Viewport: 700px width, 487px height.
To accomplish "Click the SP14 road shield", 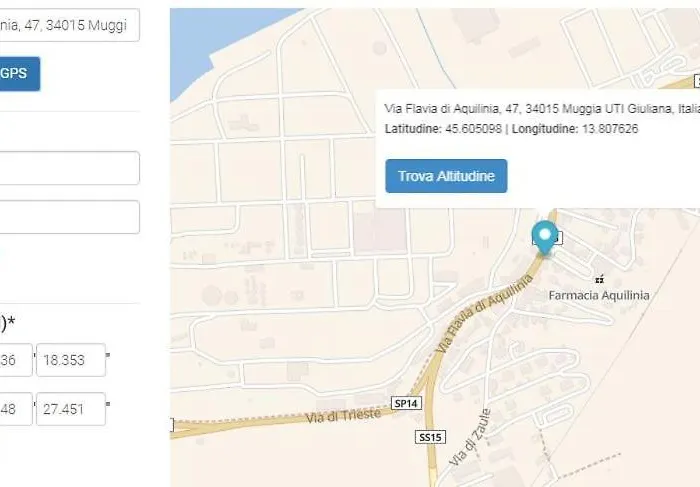I will pos(406,402).
